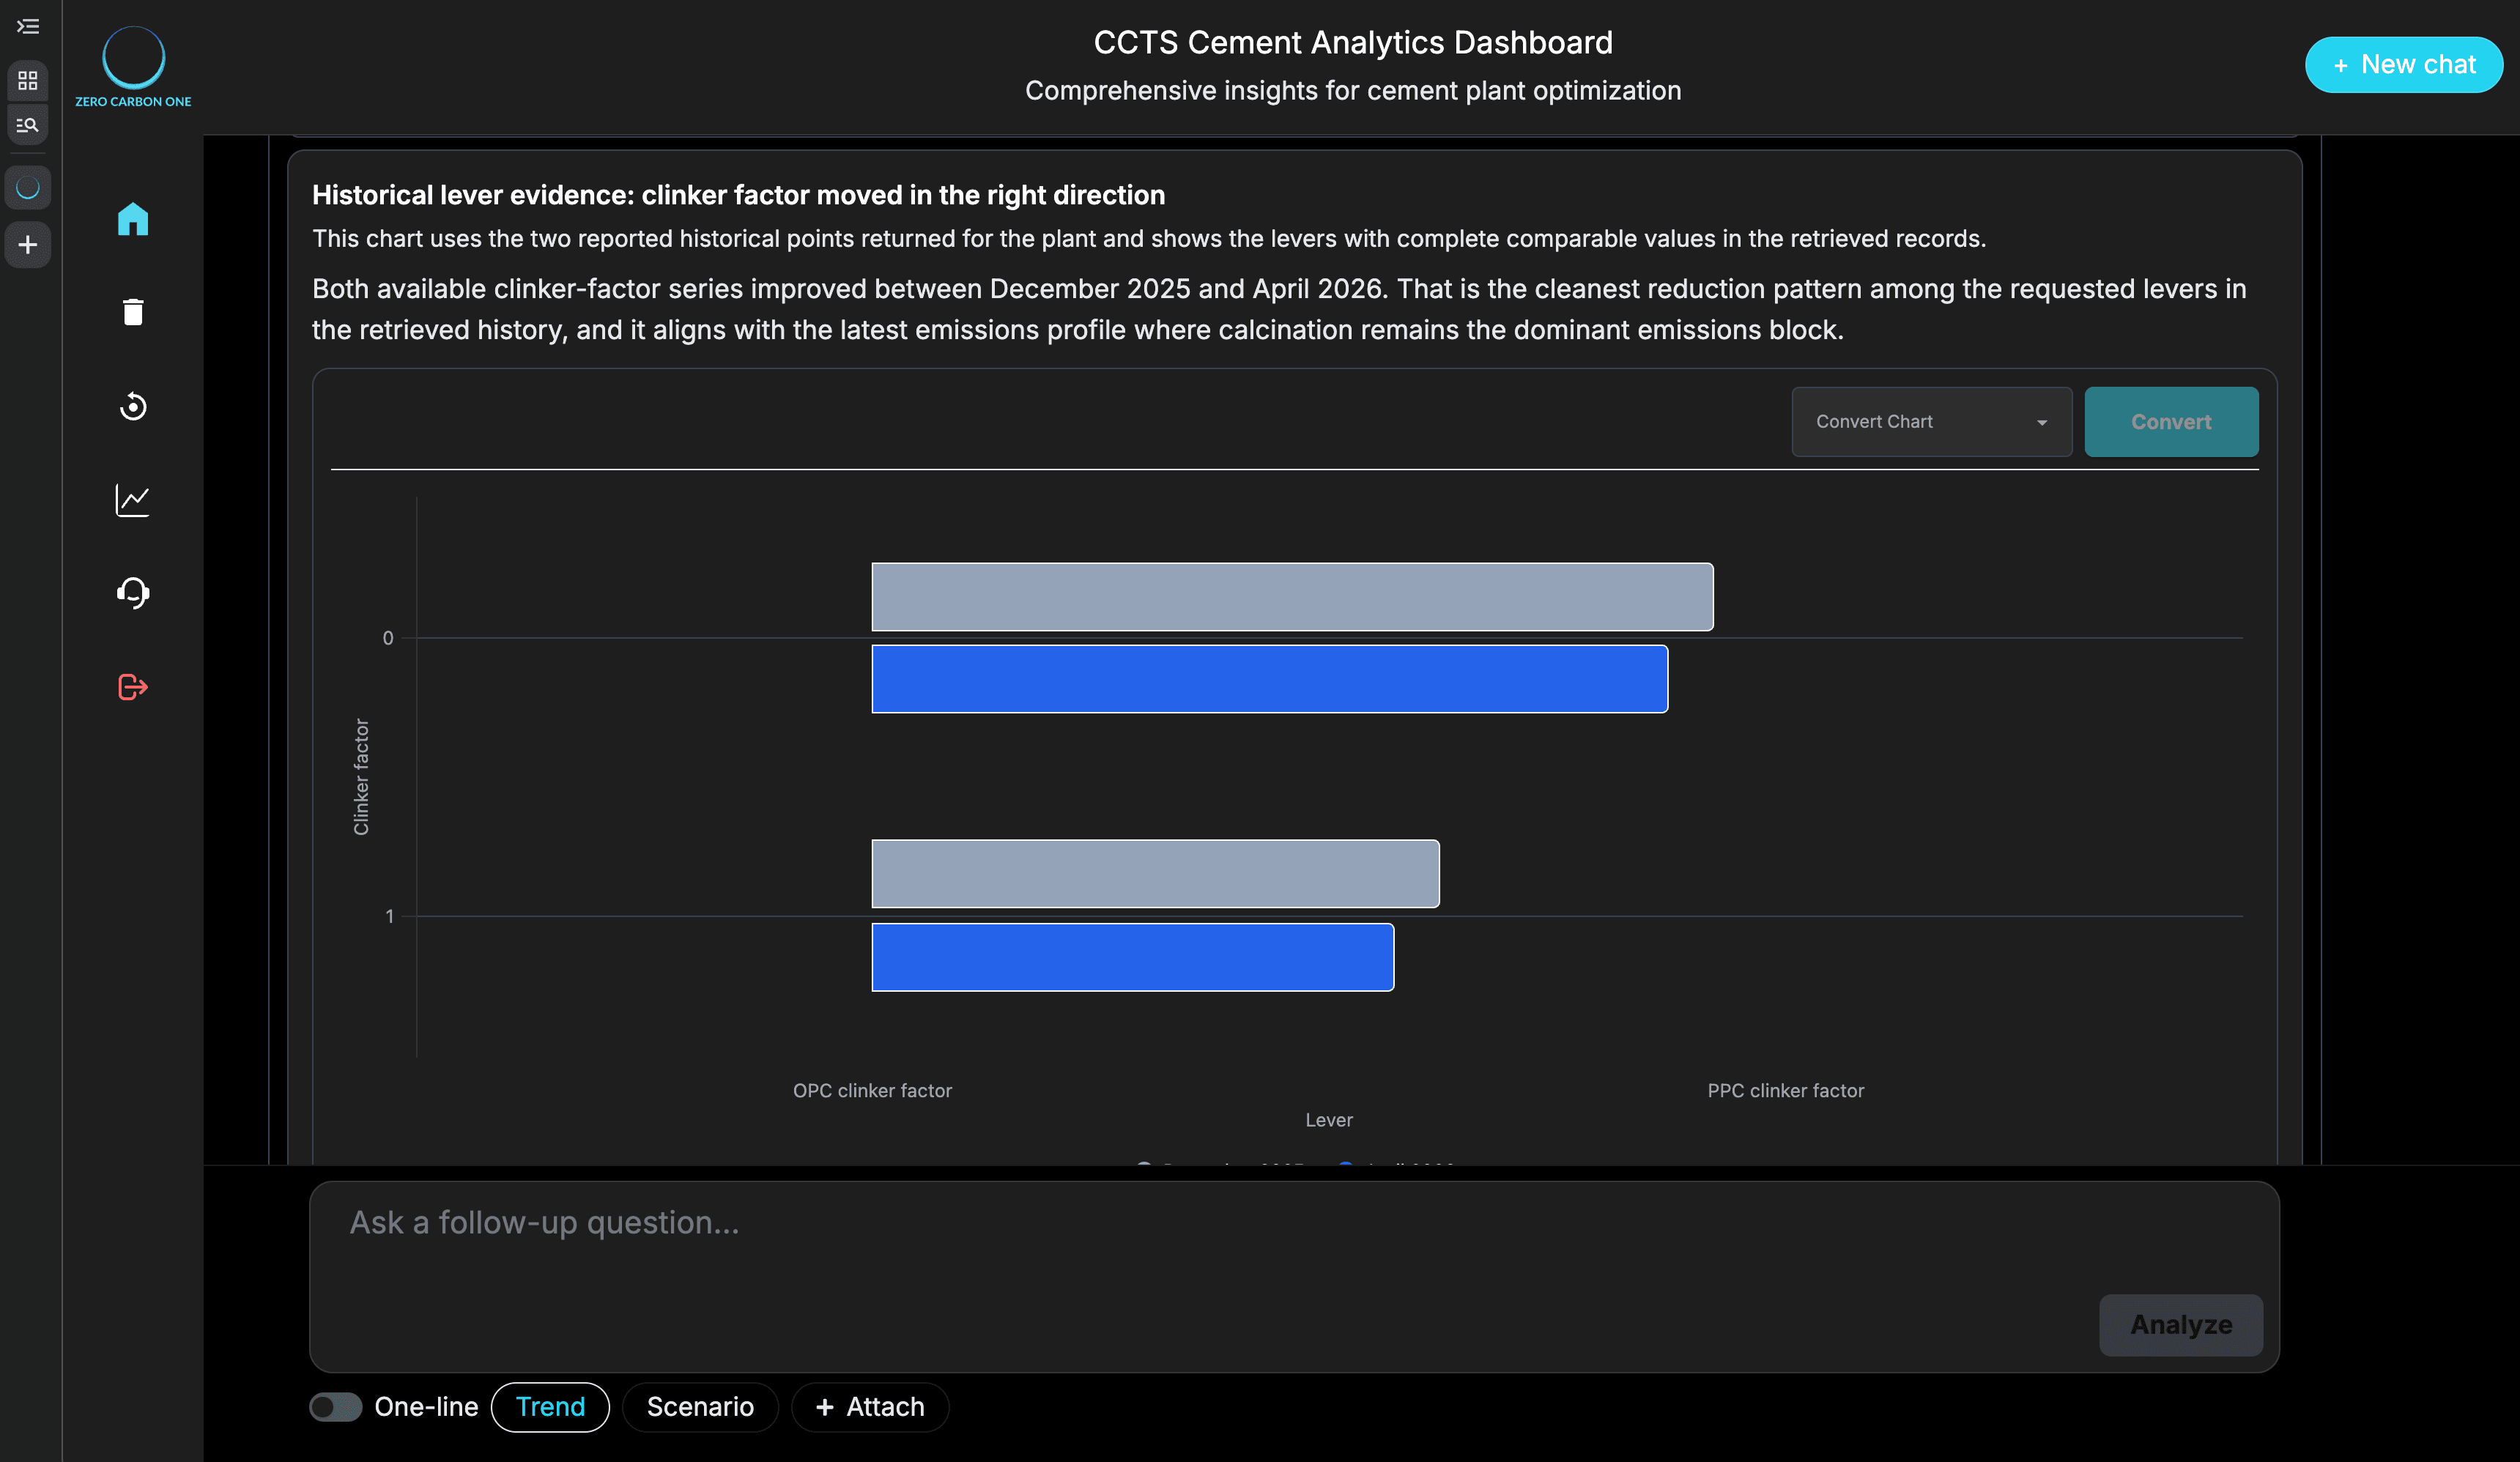The width and height of the screenshot is (2520, 1462).
Task: Select the Zero Carbon One logo icon
Action: [28, 187]
